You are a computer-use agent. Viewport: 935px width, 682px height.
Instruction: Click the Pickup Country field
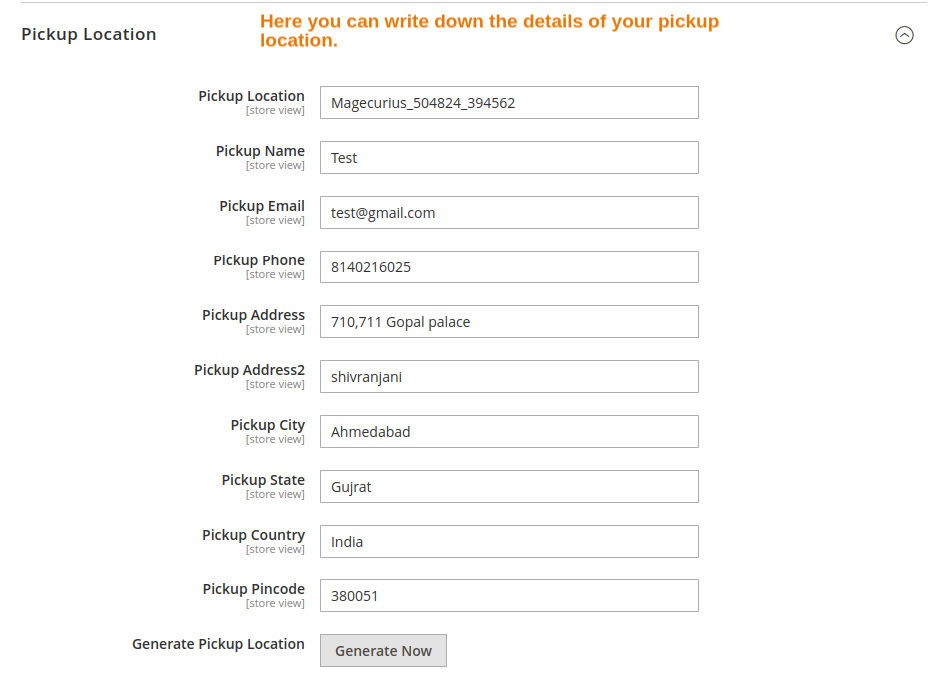(509, 542)
